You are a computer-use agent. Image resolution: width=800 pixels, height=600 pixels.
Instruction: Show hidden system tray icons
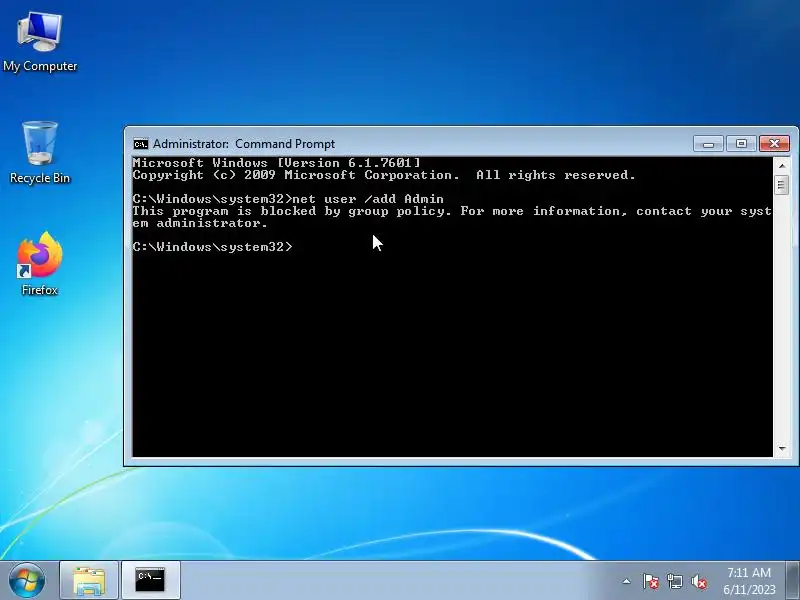point(627,581)
